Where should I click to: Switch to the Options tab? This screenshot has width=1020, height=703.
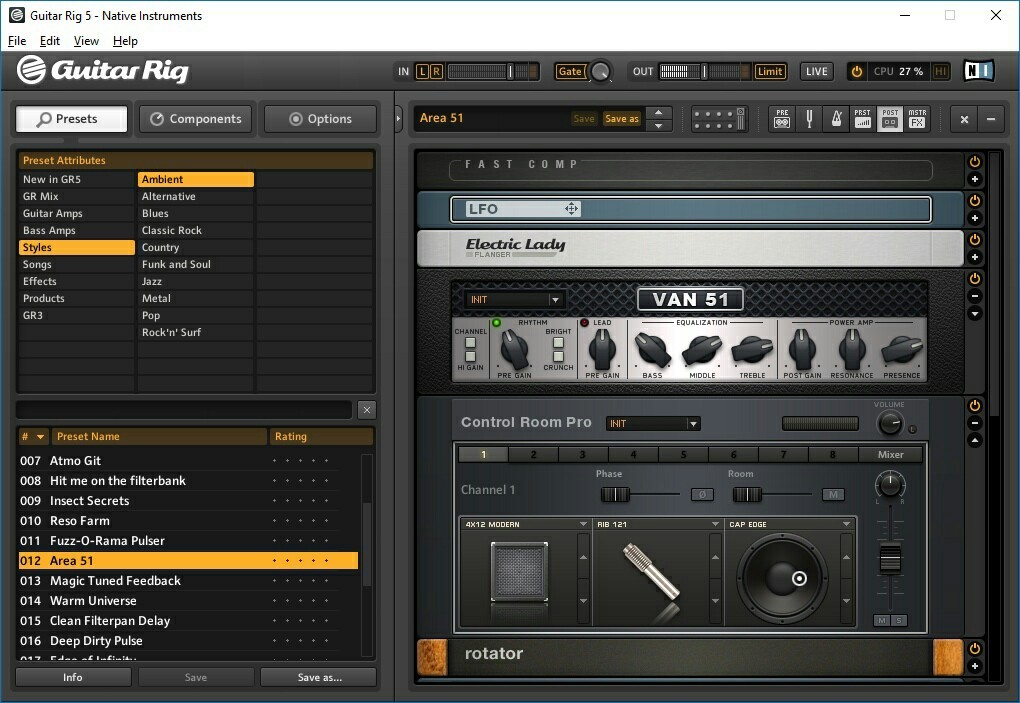click(x=321, y=119)
